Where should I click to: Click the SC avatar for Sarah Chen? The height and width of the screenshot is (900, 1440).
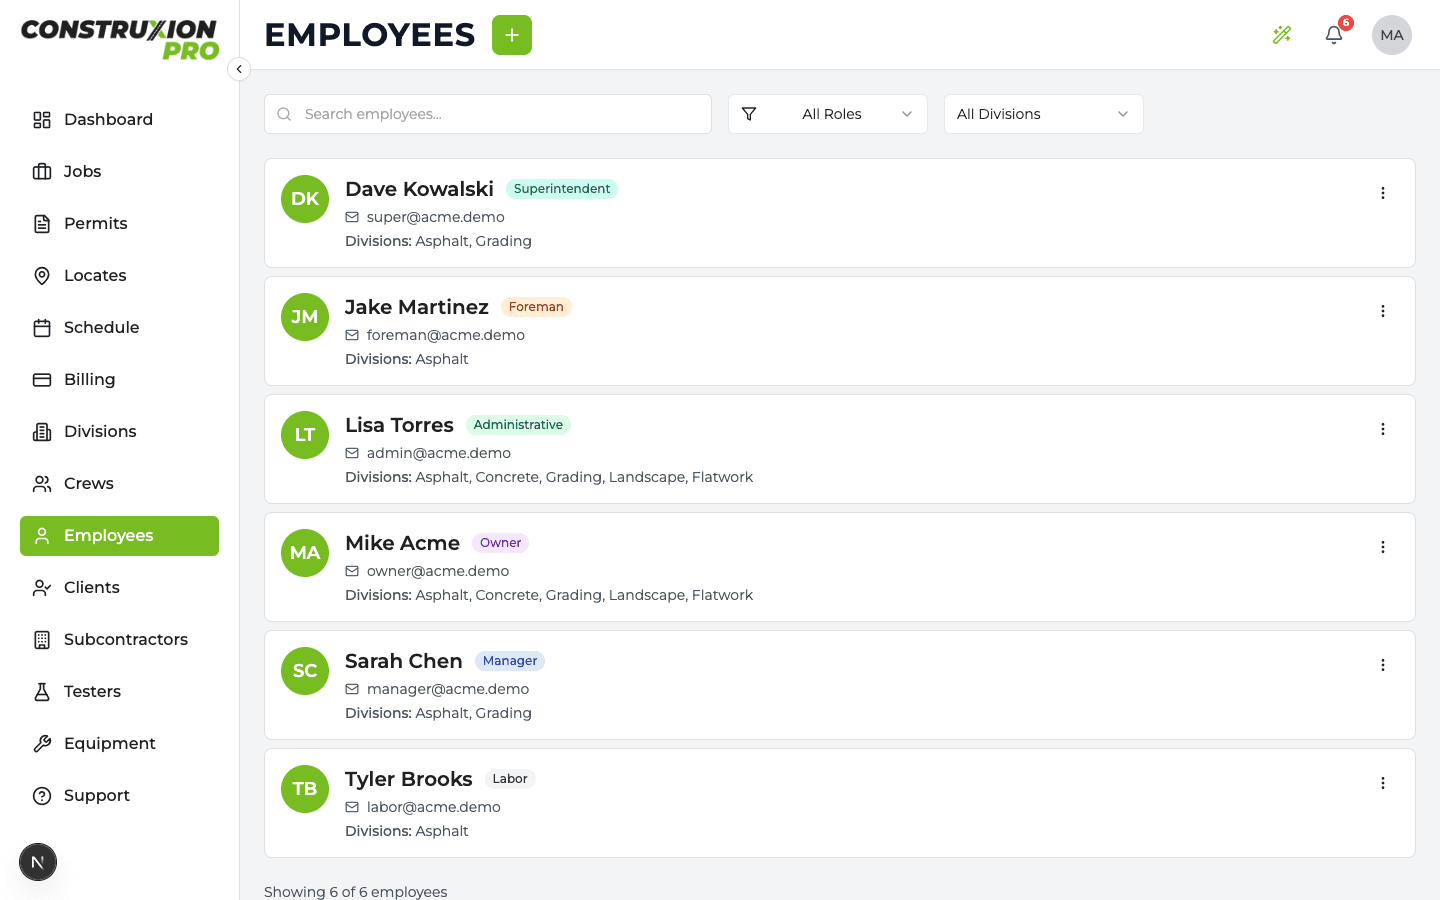click(x=305, y=671)
